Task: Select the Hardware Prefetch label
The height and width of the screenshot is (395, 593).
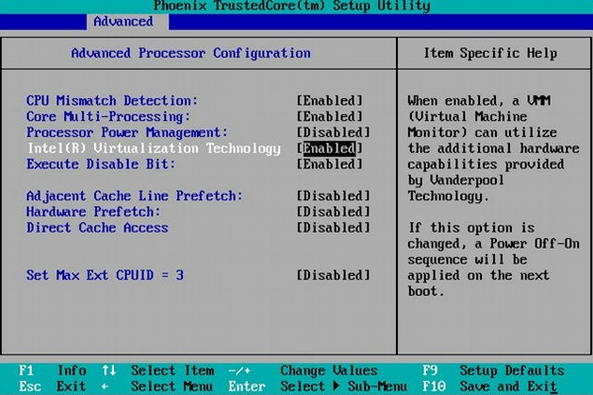Action: pyautogui.click(x=93, y=212)
